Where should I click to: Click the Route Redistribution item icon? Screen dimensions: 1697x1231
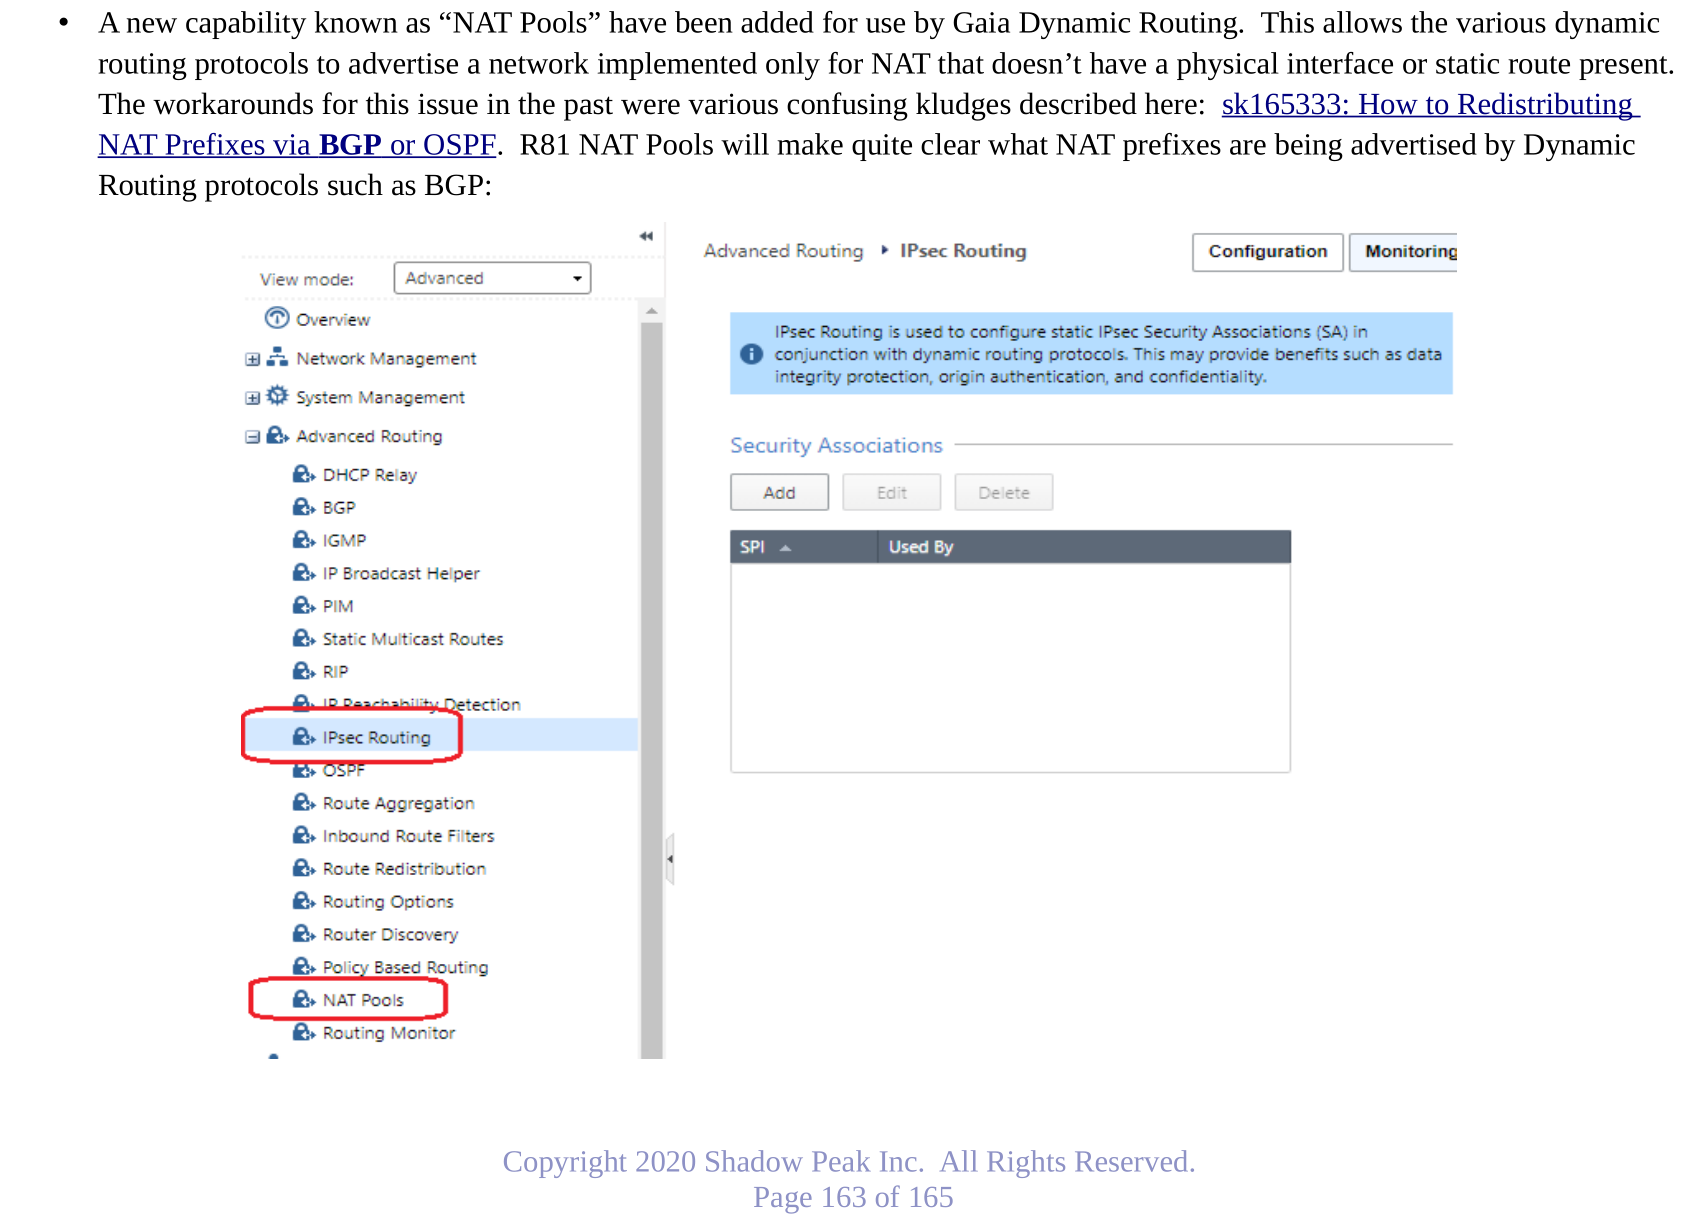(x=303, y=868)
